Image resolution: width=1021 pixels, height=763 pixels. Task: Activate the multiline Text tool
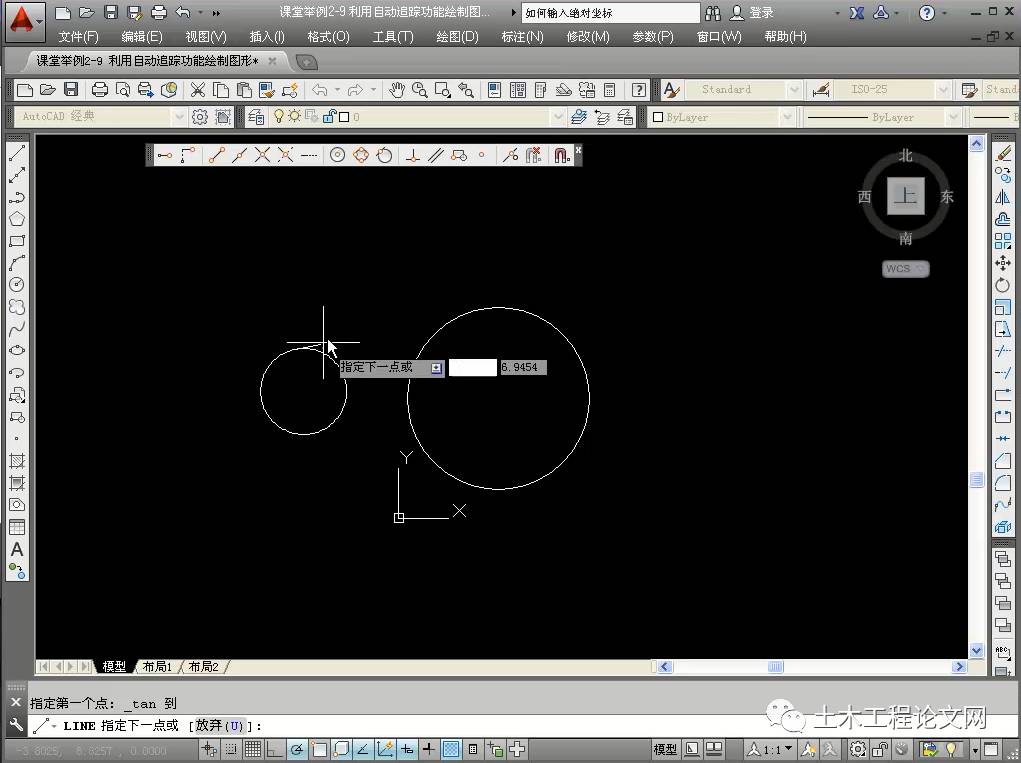pos(16,549)
